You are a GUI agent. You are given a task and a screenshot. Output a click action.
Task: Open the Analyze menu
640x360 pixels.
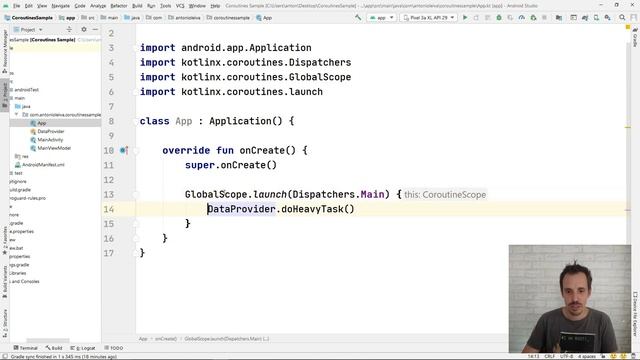98,6
